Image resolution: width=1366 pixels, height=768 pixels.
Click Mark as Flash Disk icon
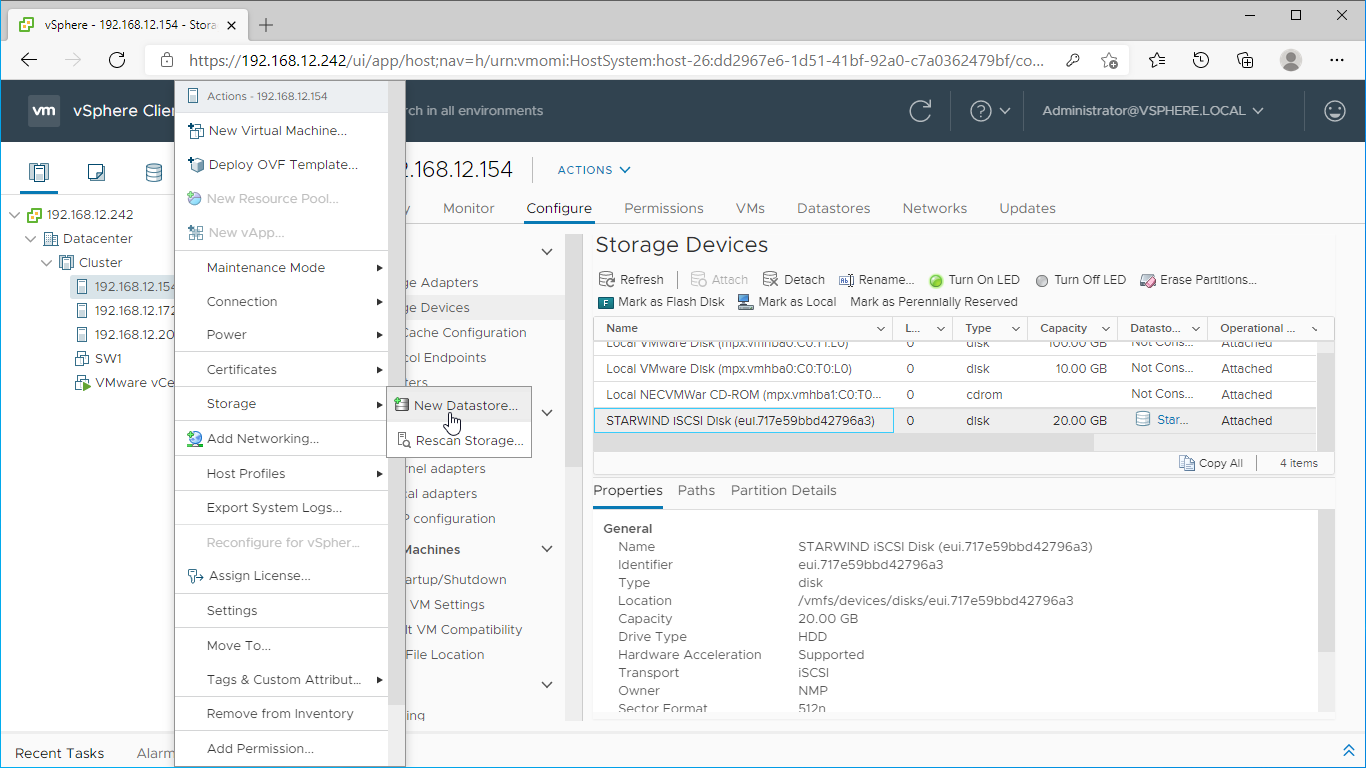(x=606, y=302)
